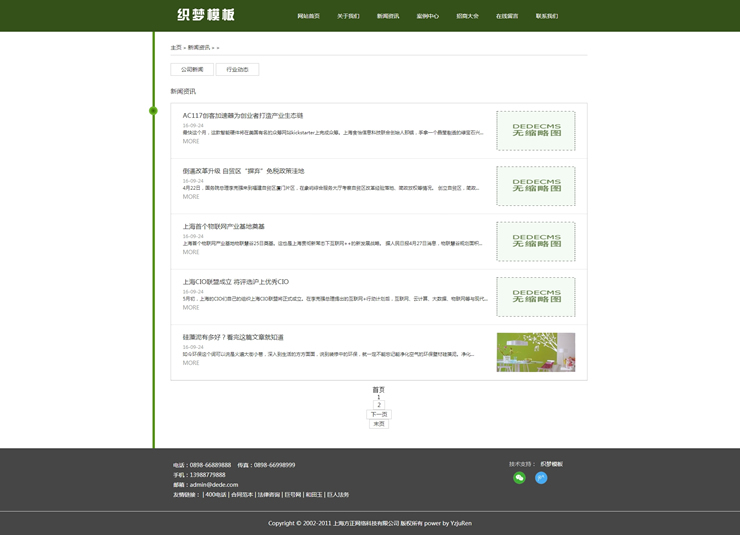Switch to the 行业动态 tab

point(237,69)
